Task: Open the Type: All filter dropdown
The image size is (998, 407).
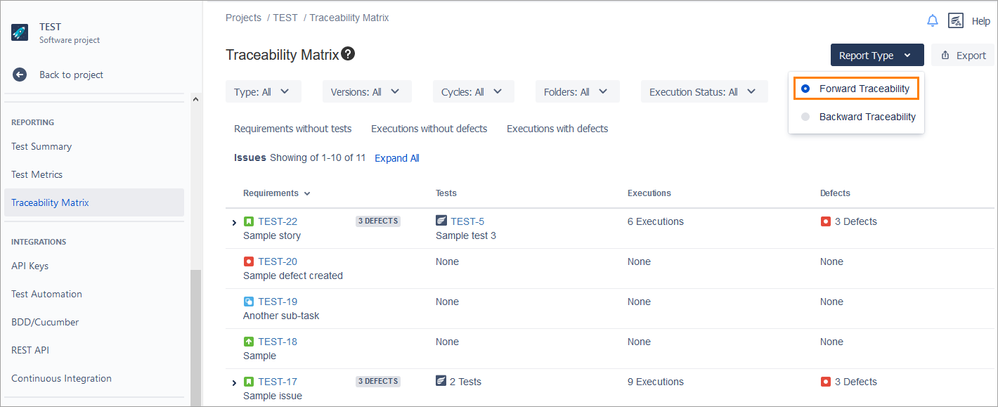Action: [x=263, y=92]
